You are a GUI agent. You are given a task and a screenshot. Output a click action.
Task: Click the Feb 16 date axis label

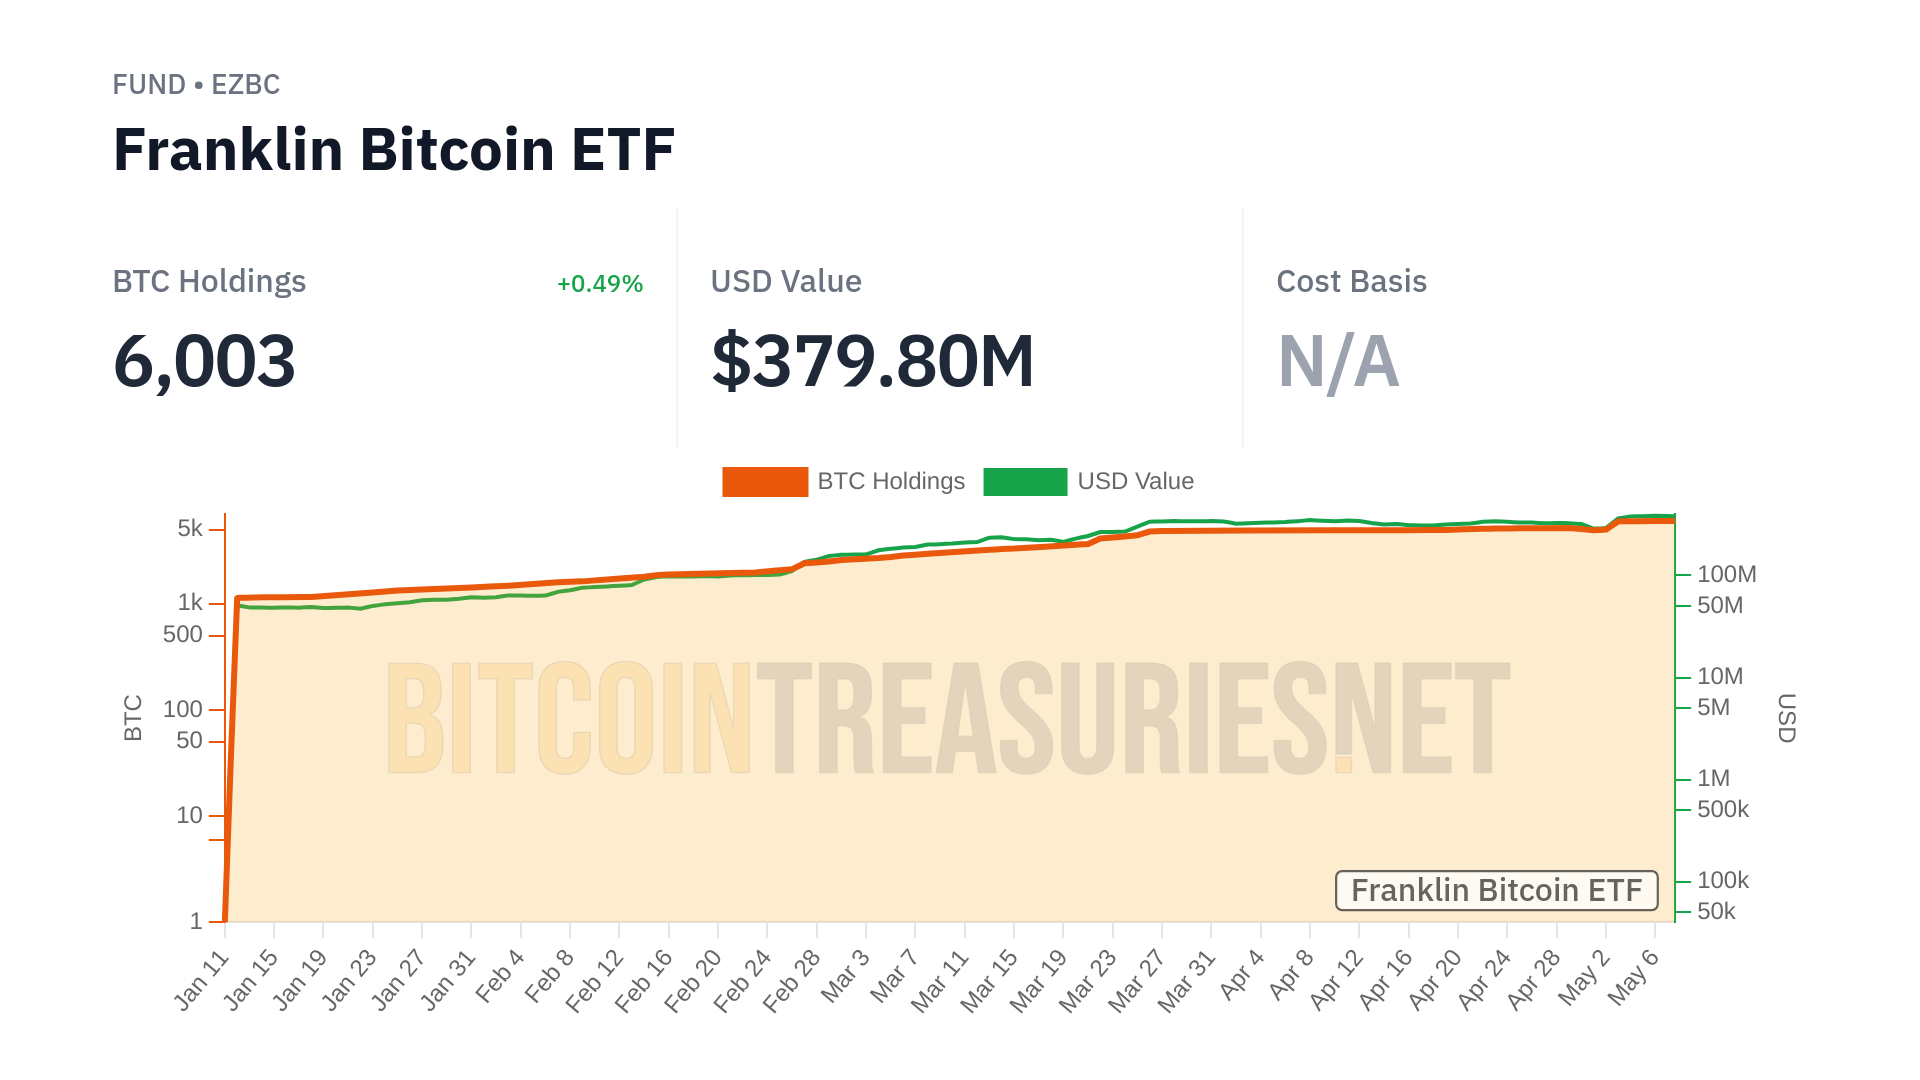point(645,980)
